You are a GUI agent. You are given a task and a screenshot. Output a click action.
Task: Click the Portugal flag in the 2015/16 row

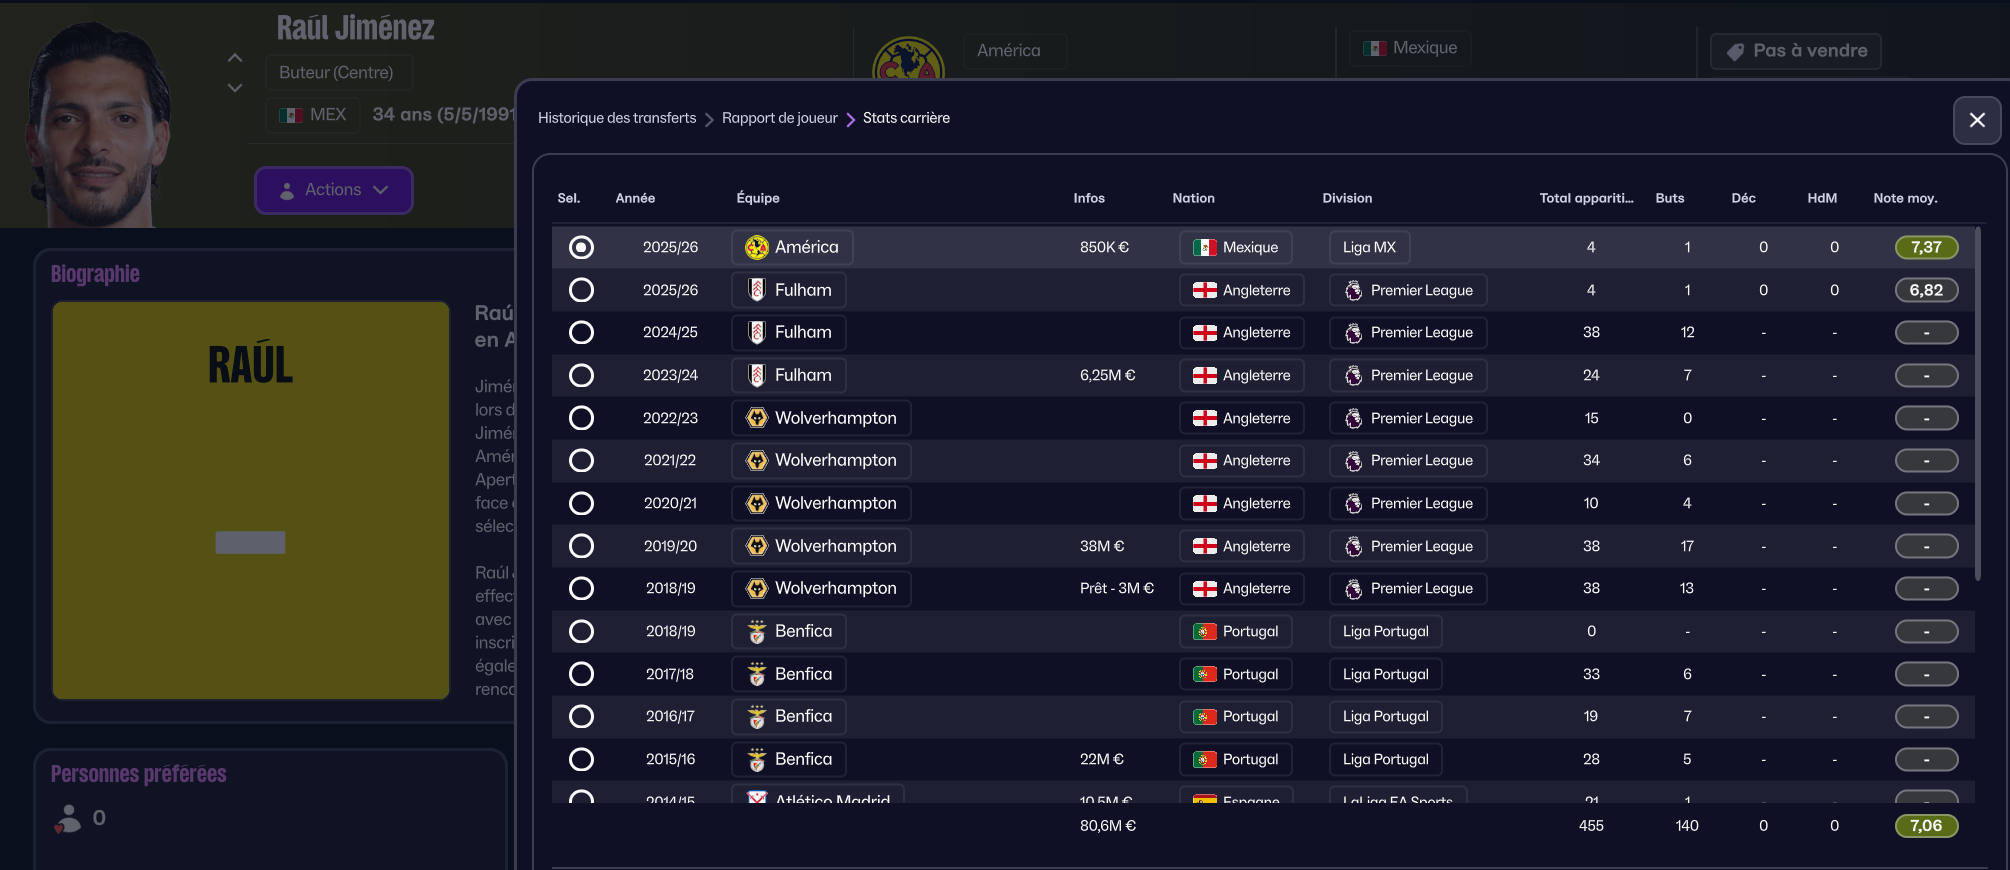[1205, 760]
